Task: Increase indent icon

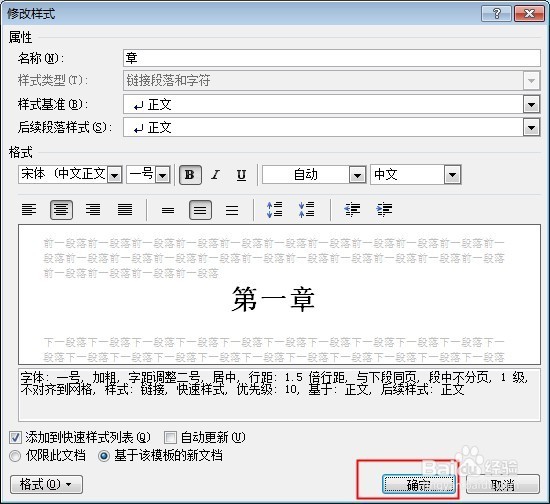Action: pyautogui.click(x=384, y=210)
